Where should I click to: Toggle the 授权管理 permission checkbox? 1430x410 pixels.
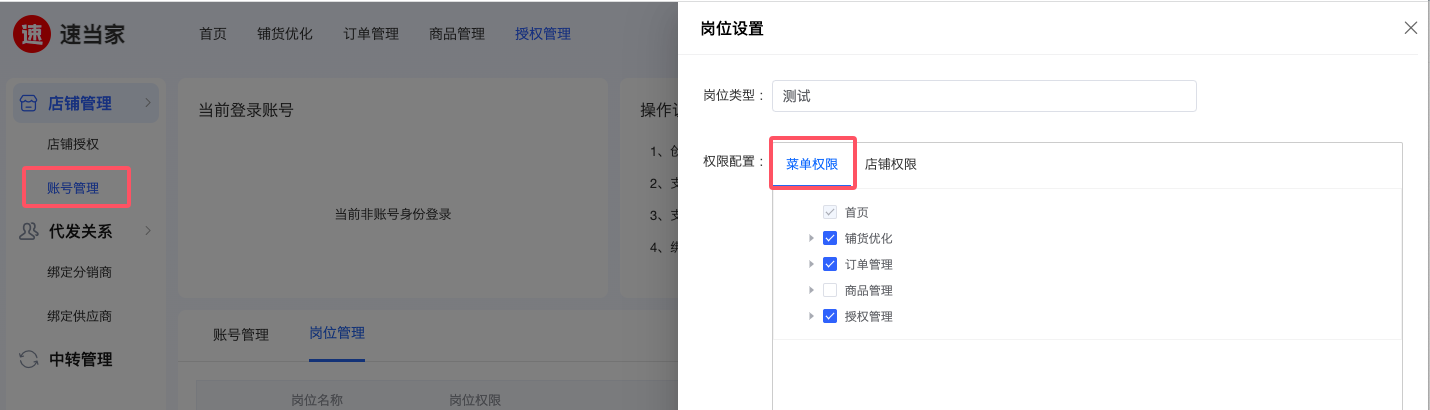829,317
